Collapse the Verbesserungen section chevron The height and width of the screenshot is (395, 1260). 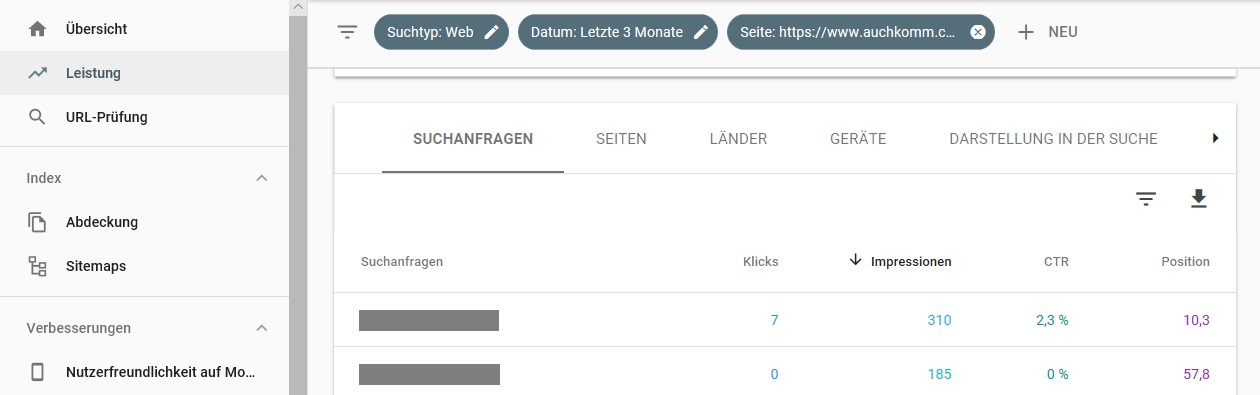point(262,328)
